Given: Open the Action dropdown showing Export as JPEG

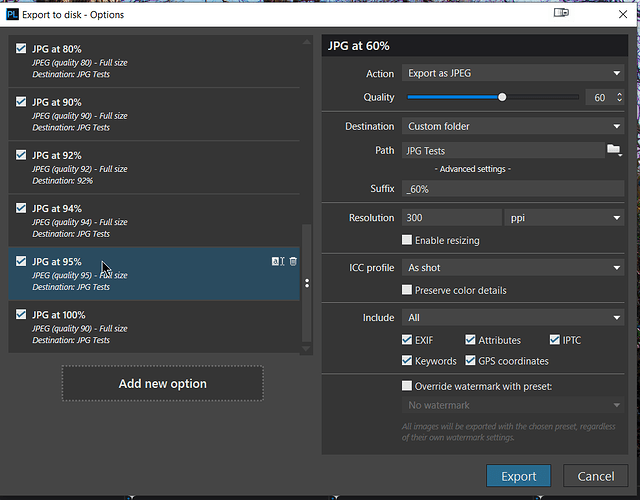Looking at the screenshot, I should tap(513, 73).
